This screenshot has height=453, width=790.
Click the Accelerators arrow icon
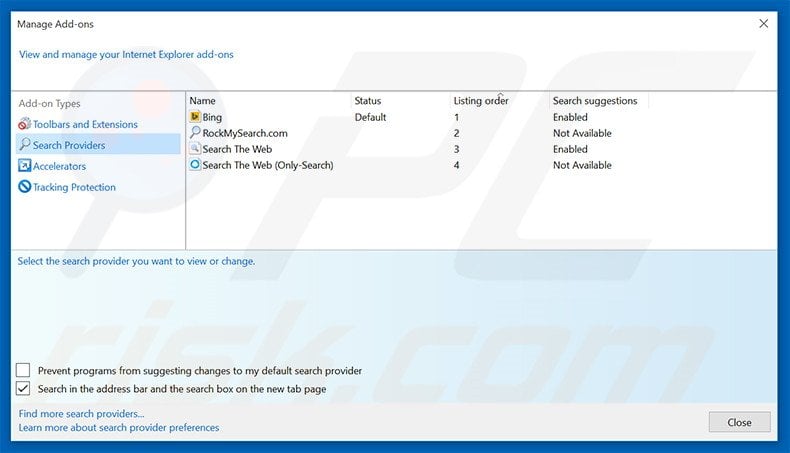(x=24, y=166)
